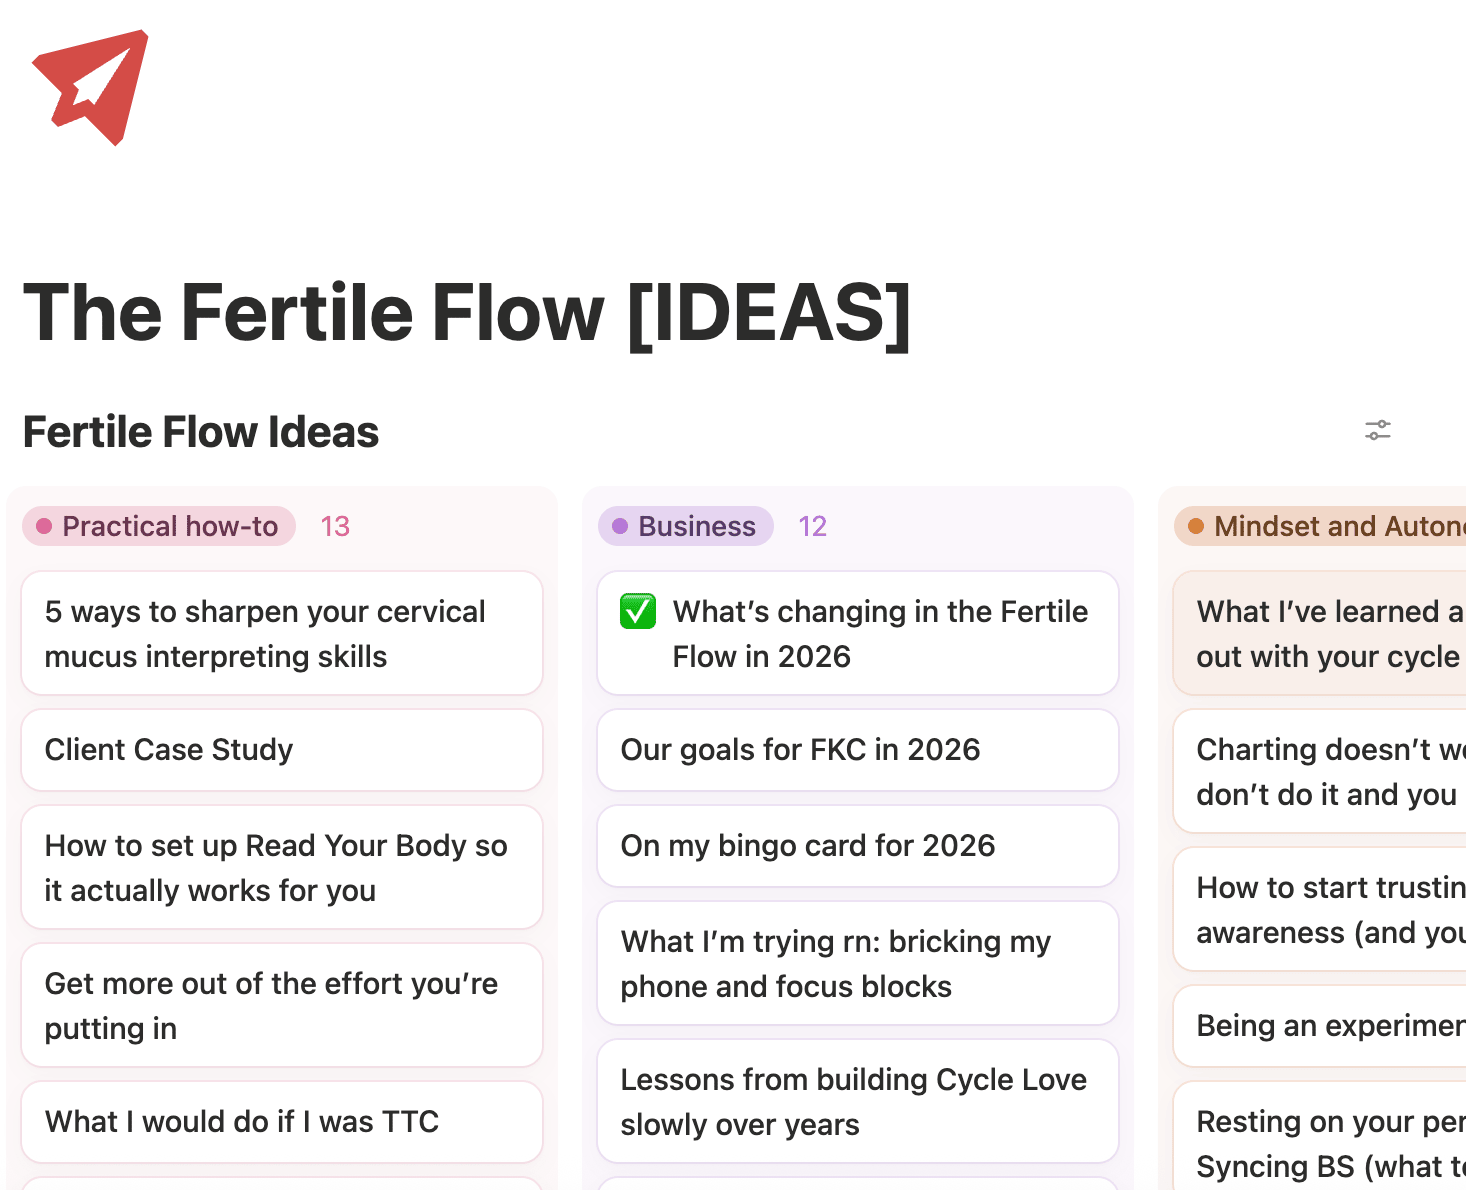Select the Practical how-to group label
The height and width of the screenshot is (1190, 1466).
170,526
